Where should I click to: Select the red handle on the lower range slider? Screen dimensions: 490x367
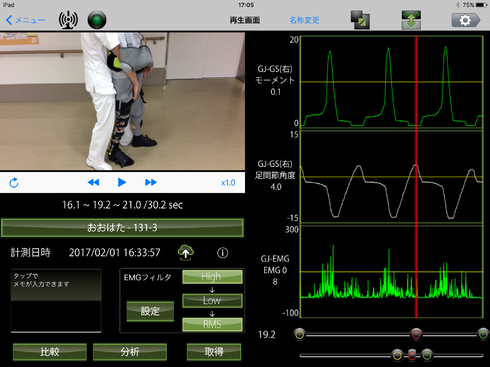[412, 355]
